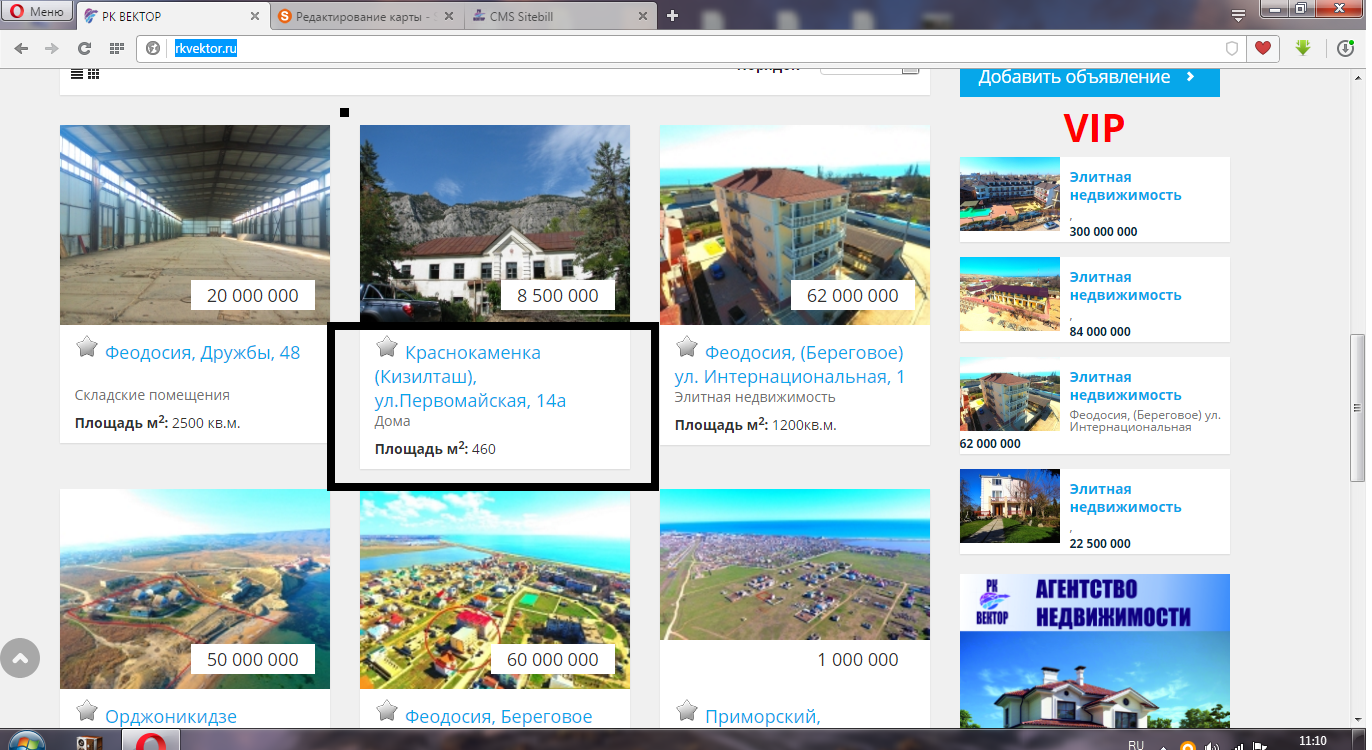Open the white house mountain photo
Screen dimensions: 1372x750
tap(495, 225)
